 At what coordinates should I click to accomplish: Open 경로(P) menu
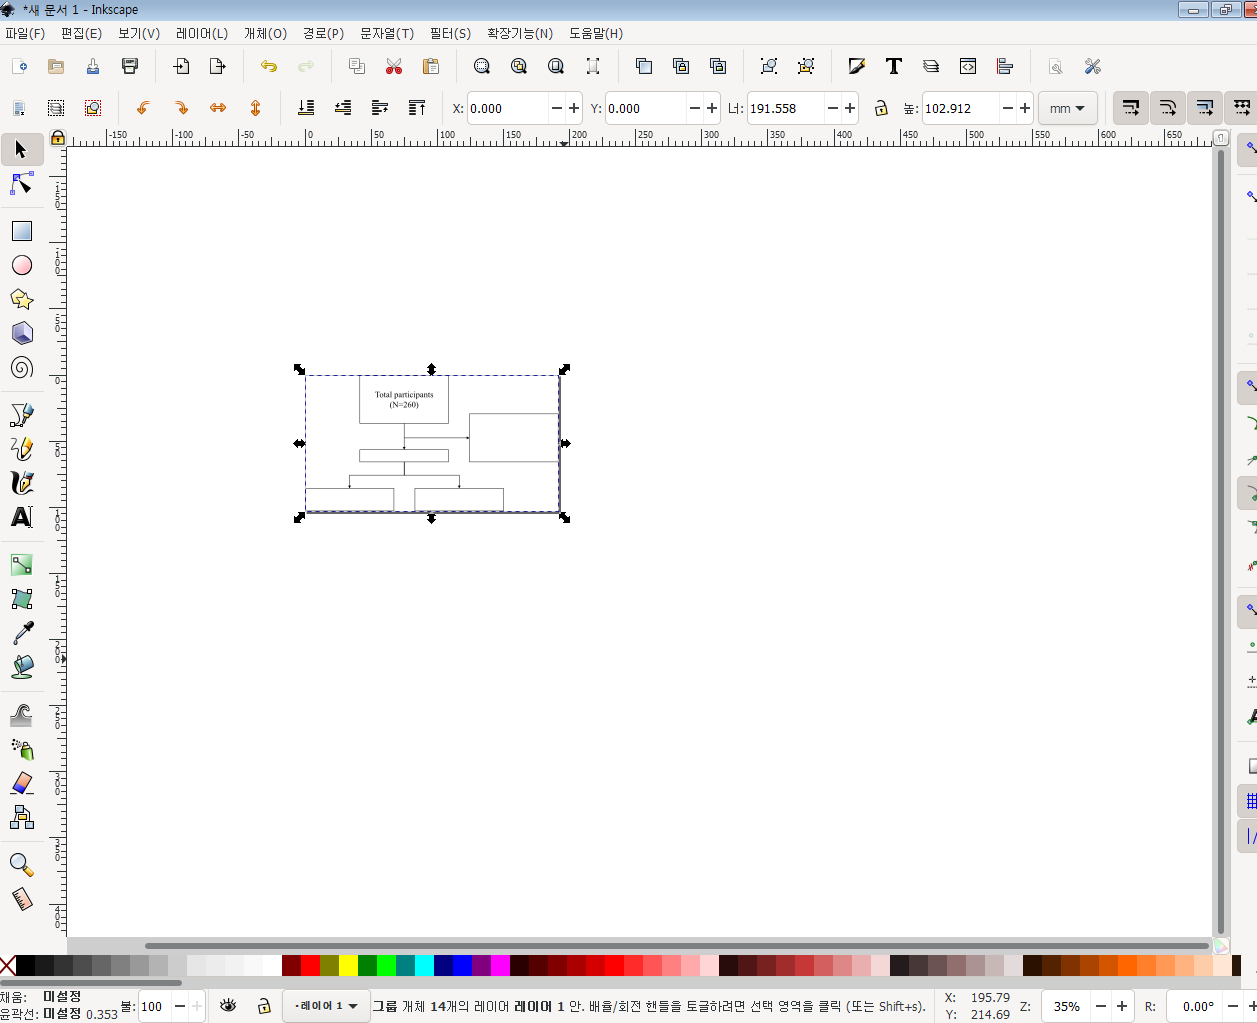pos(323,33)
